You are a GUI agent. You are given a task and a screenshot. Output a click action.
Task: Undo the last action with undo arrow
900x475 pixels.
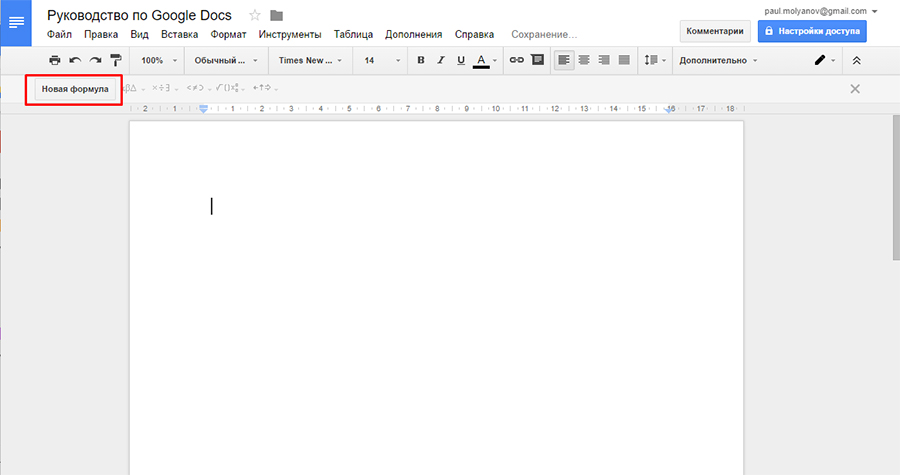coord(75,60)
